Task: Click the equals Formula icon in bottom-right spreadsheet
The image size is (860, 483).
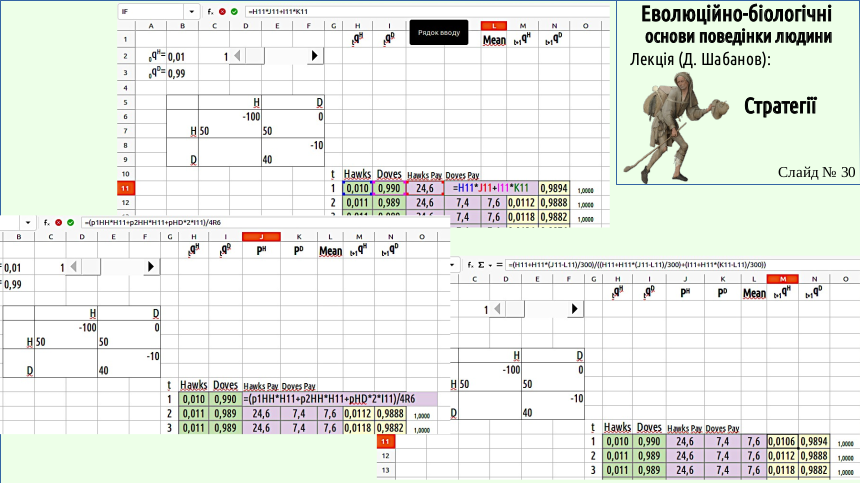Action: [x=497, y=265]
